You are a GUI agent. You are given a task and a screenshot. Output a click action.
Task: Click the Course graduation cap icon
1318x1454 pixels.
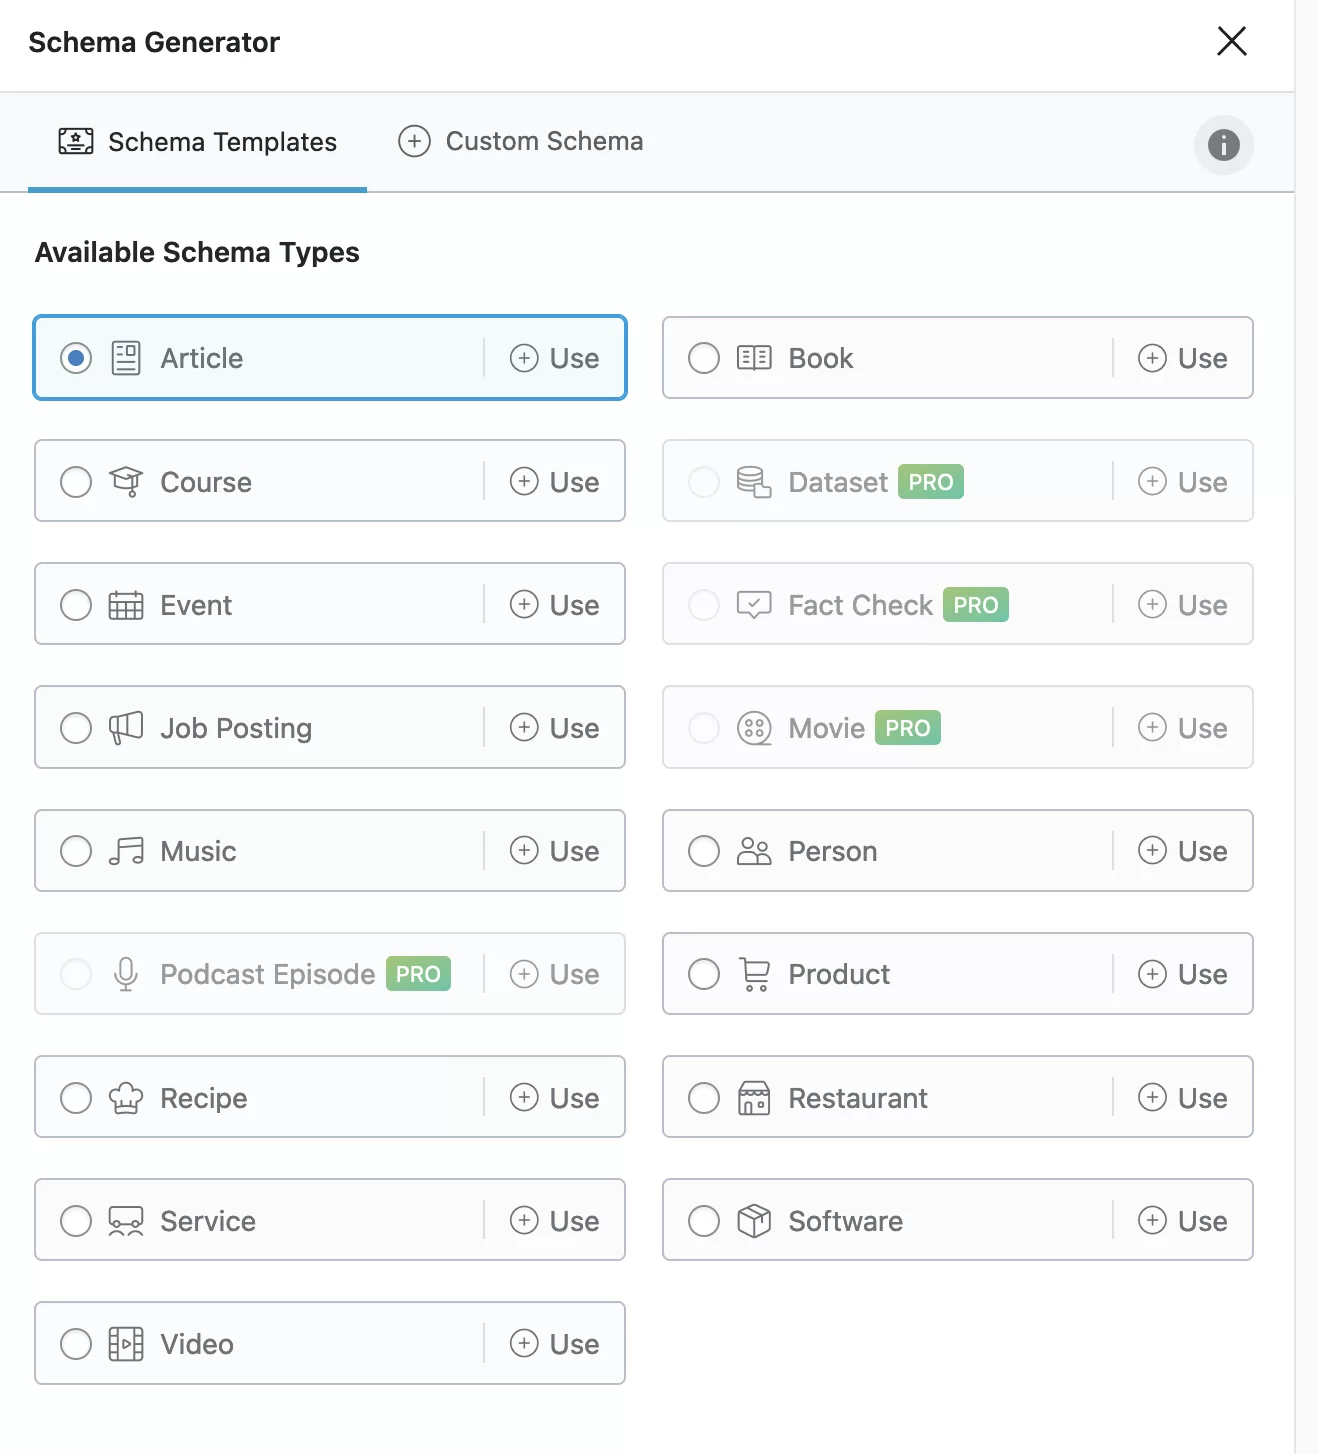tap(126, 482)
